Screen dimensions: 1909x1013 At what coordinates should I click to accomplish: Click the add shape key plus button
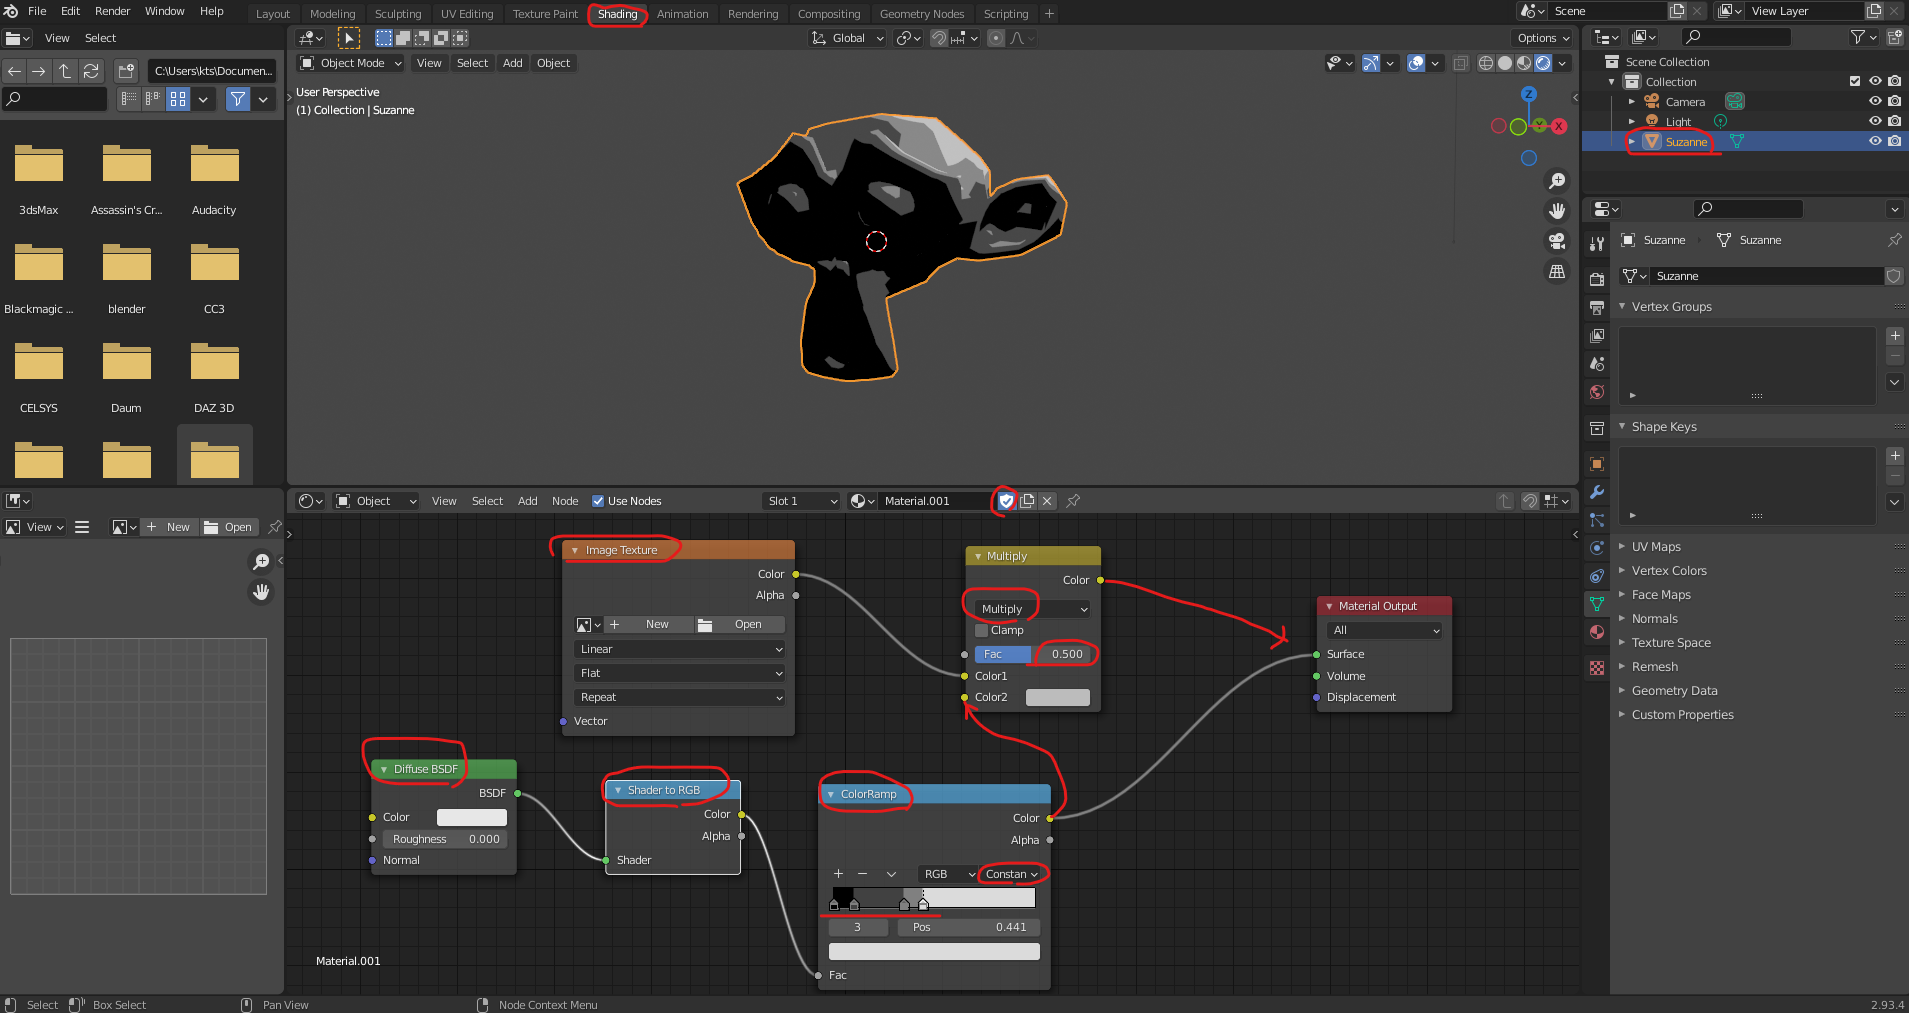click(1895, 456)
